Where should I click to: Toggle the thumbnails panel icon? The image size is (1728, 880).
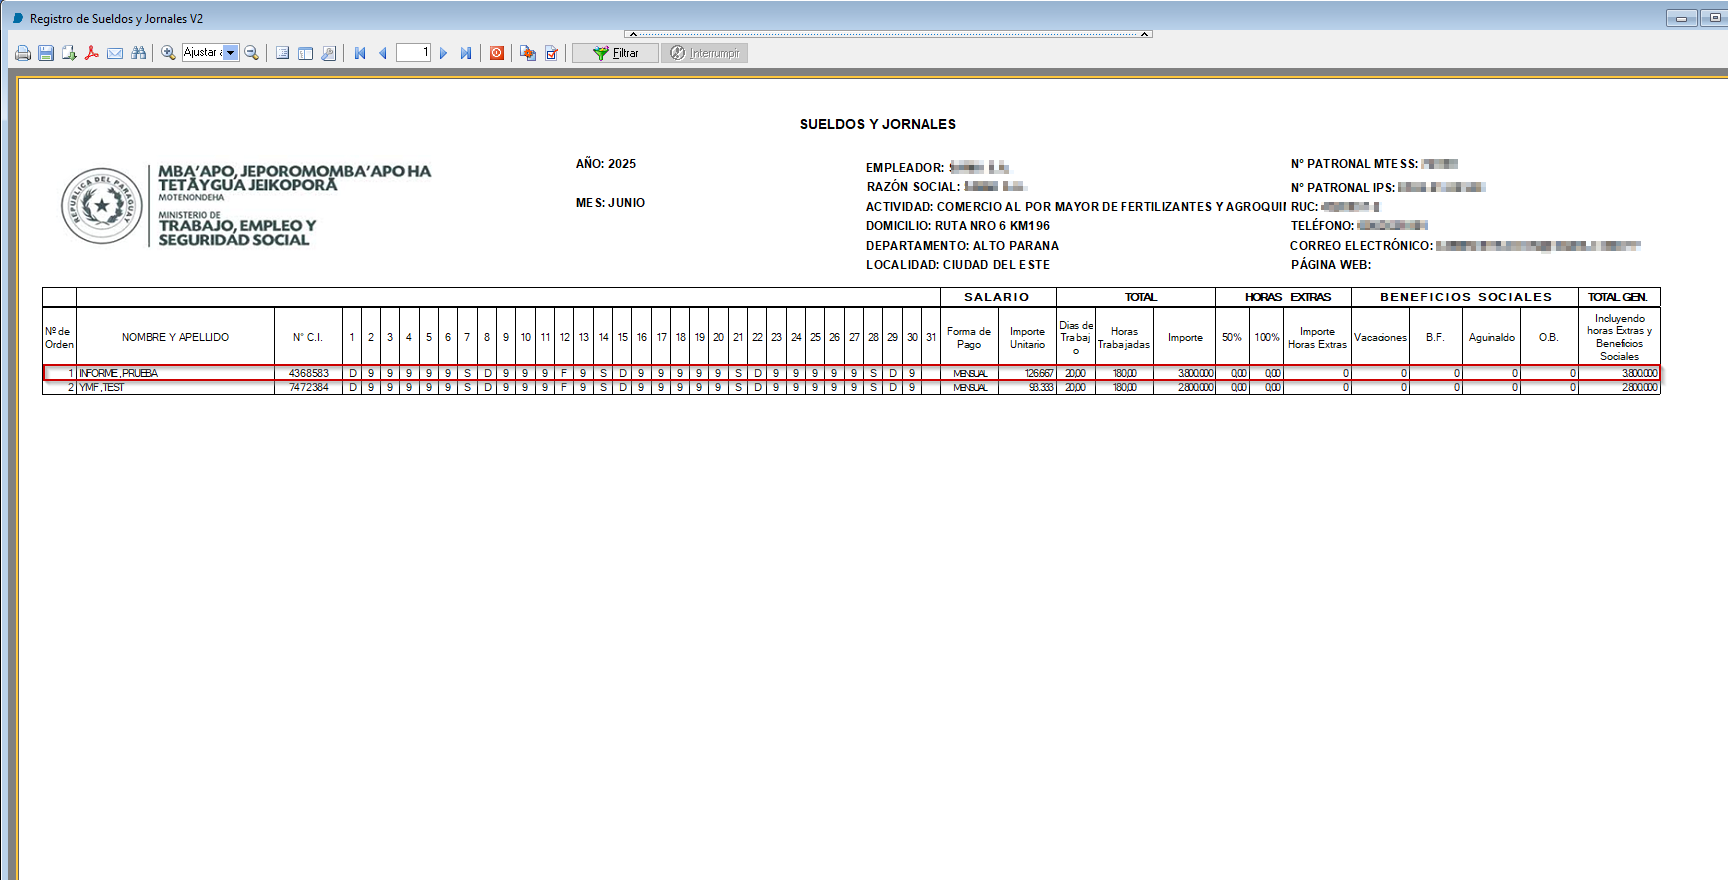click(306, 53)
